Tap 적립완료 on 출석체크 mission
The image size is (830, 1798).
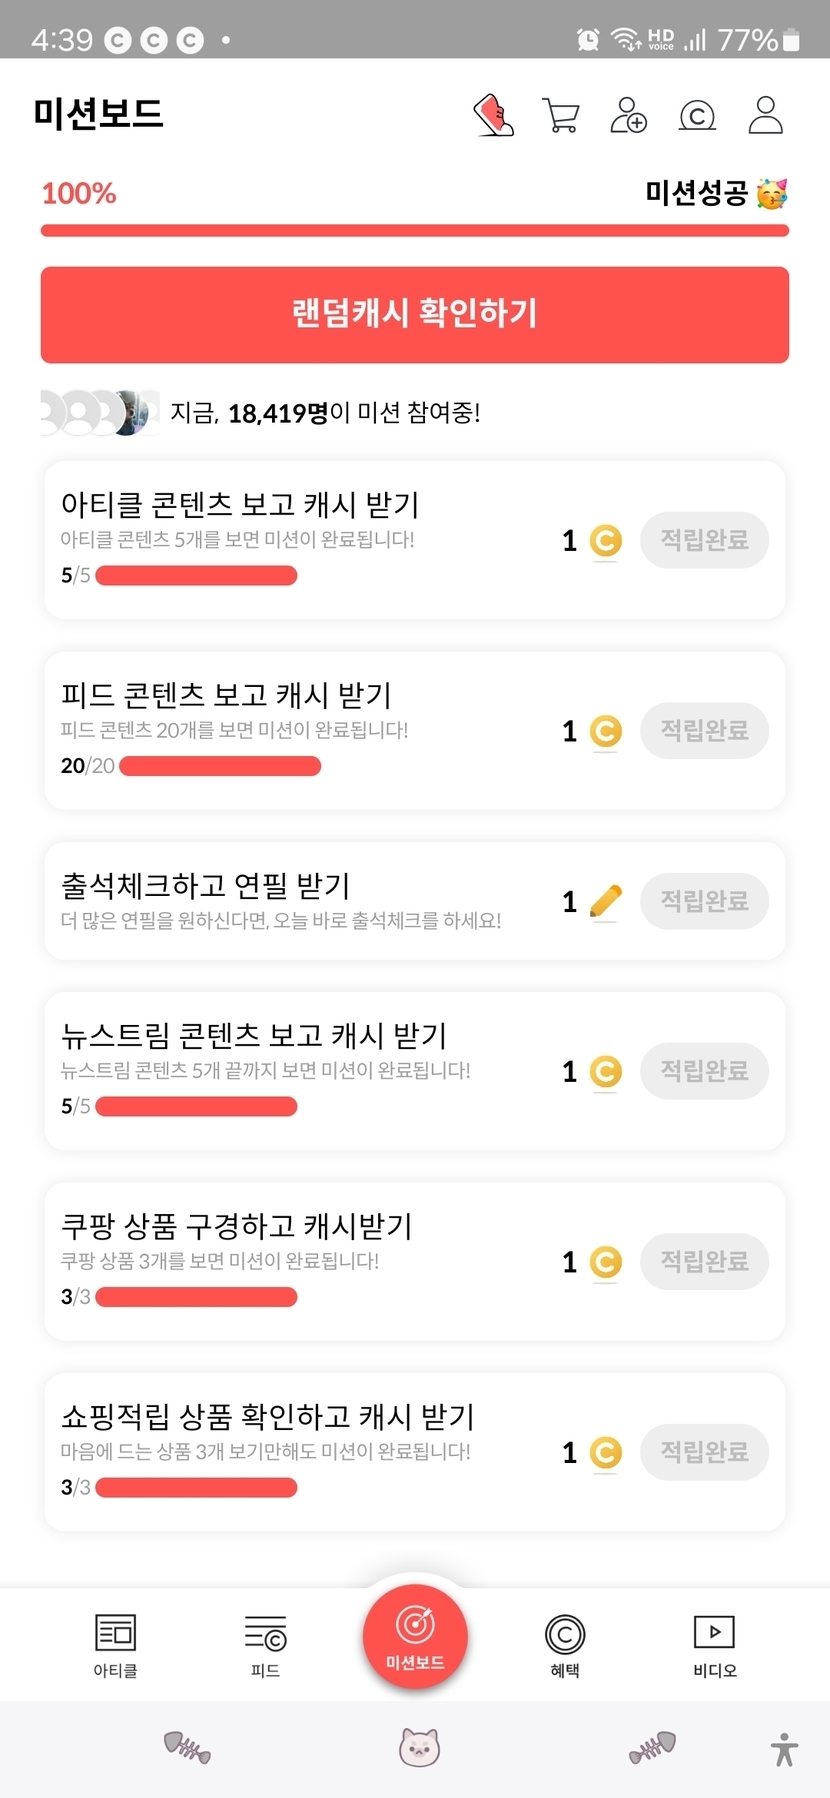[x=704, y=901]
